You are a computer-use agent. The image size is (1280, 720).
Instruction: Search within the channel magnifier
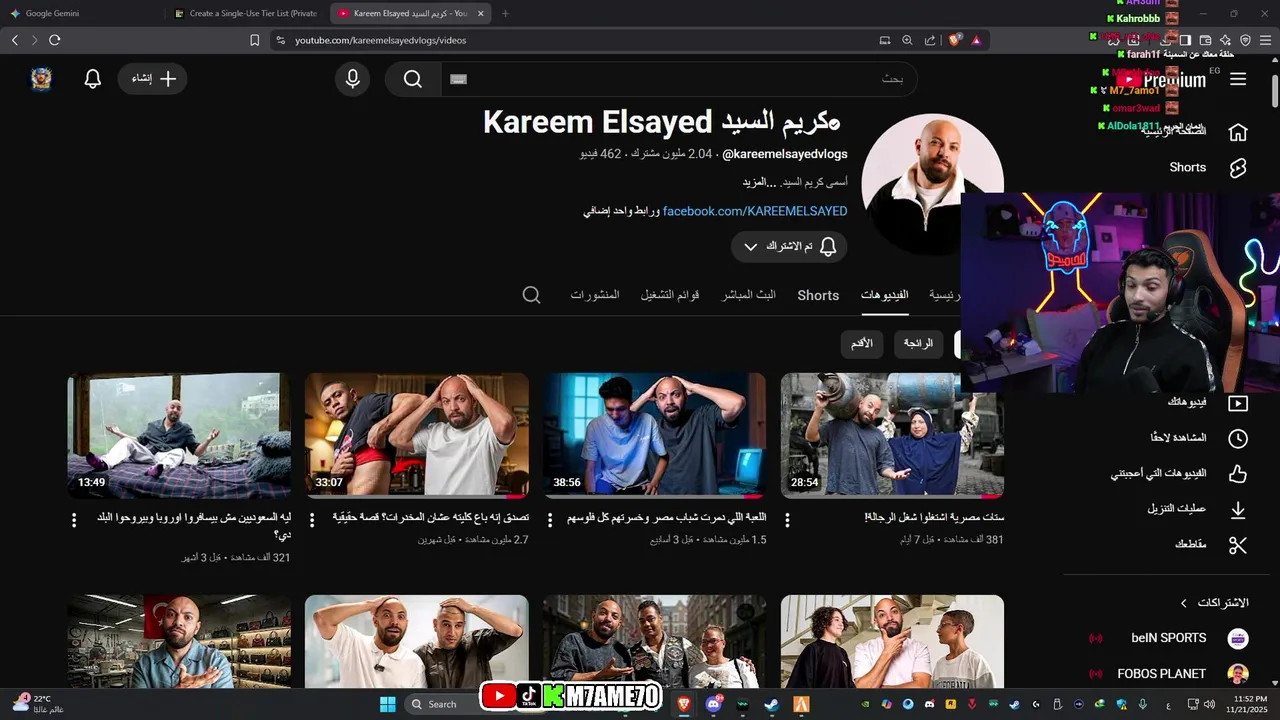532,295
